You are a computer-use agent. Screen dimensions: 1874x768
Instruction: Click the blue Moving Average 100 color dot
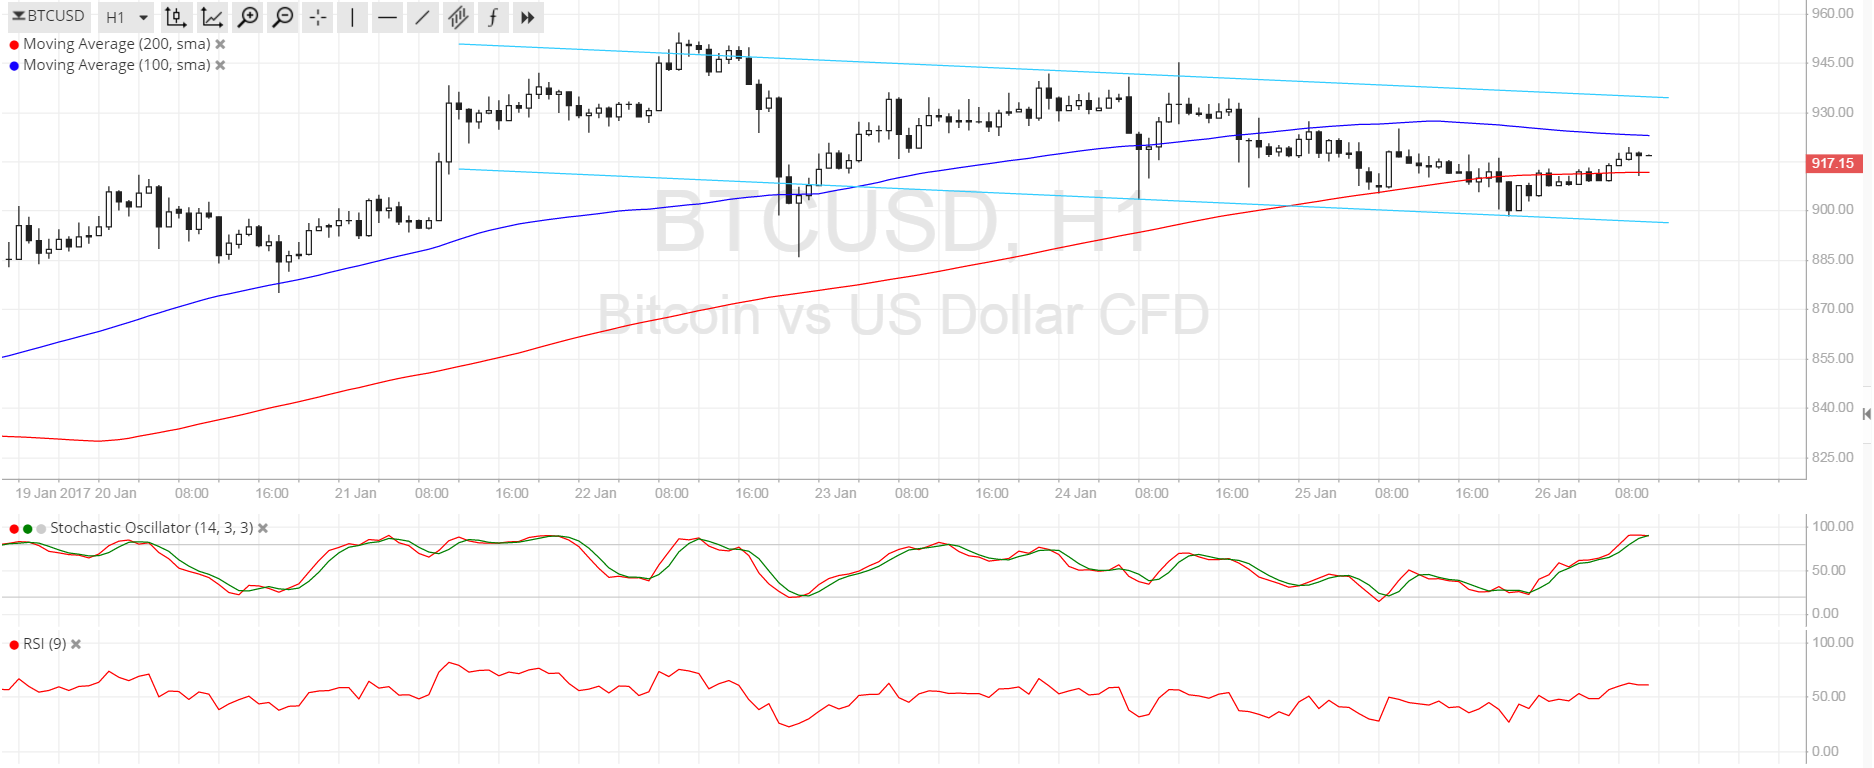(14, 66)
